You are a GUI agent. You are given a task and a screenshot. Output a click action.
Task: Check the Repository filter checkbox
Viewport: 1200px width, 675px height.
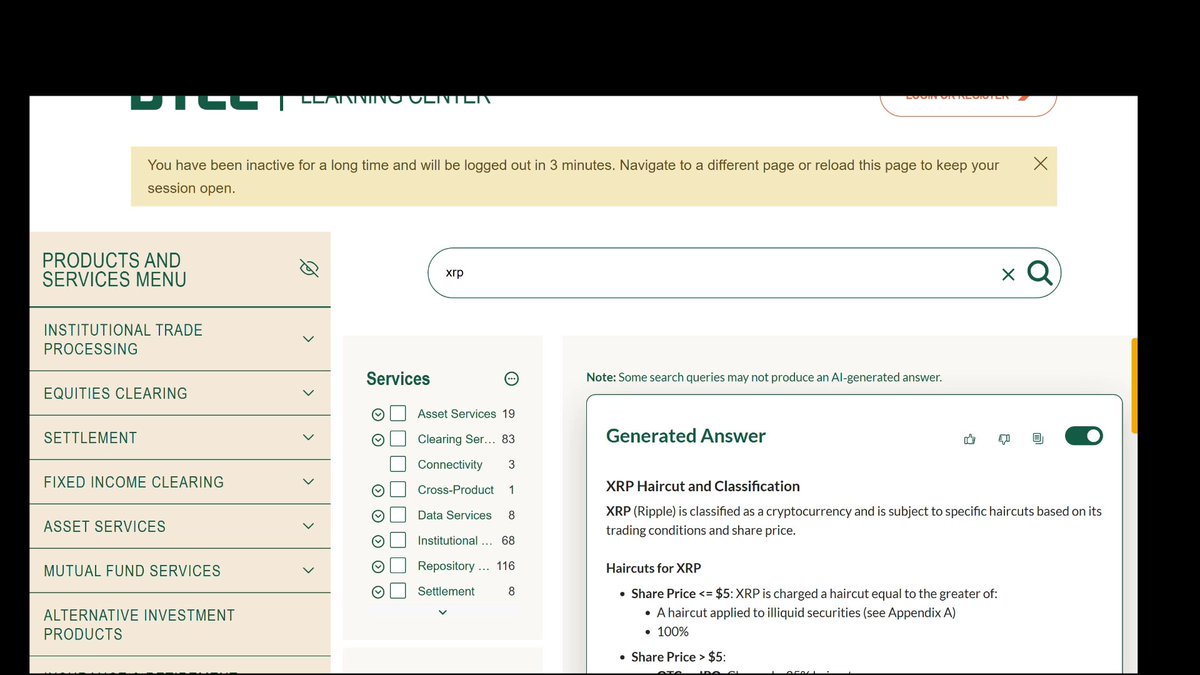398,566
